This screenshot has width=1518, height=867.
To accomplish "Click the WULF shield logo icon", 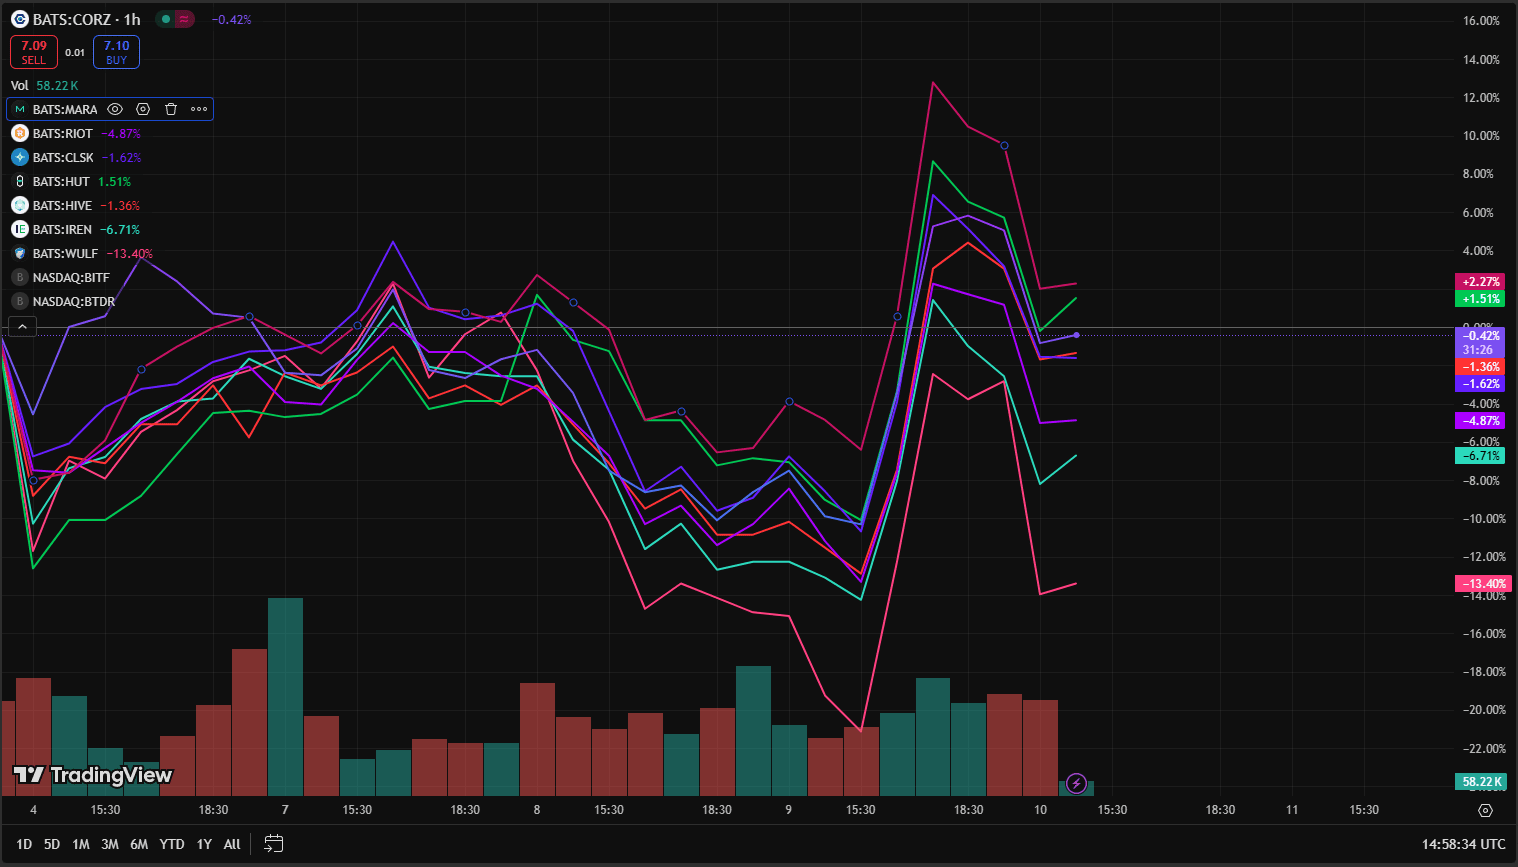I will pos(19,253).
